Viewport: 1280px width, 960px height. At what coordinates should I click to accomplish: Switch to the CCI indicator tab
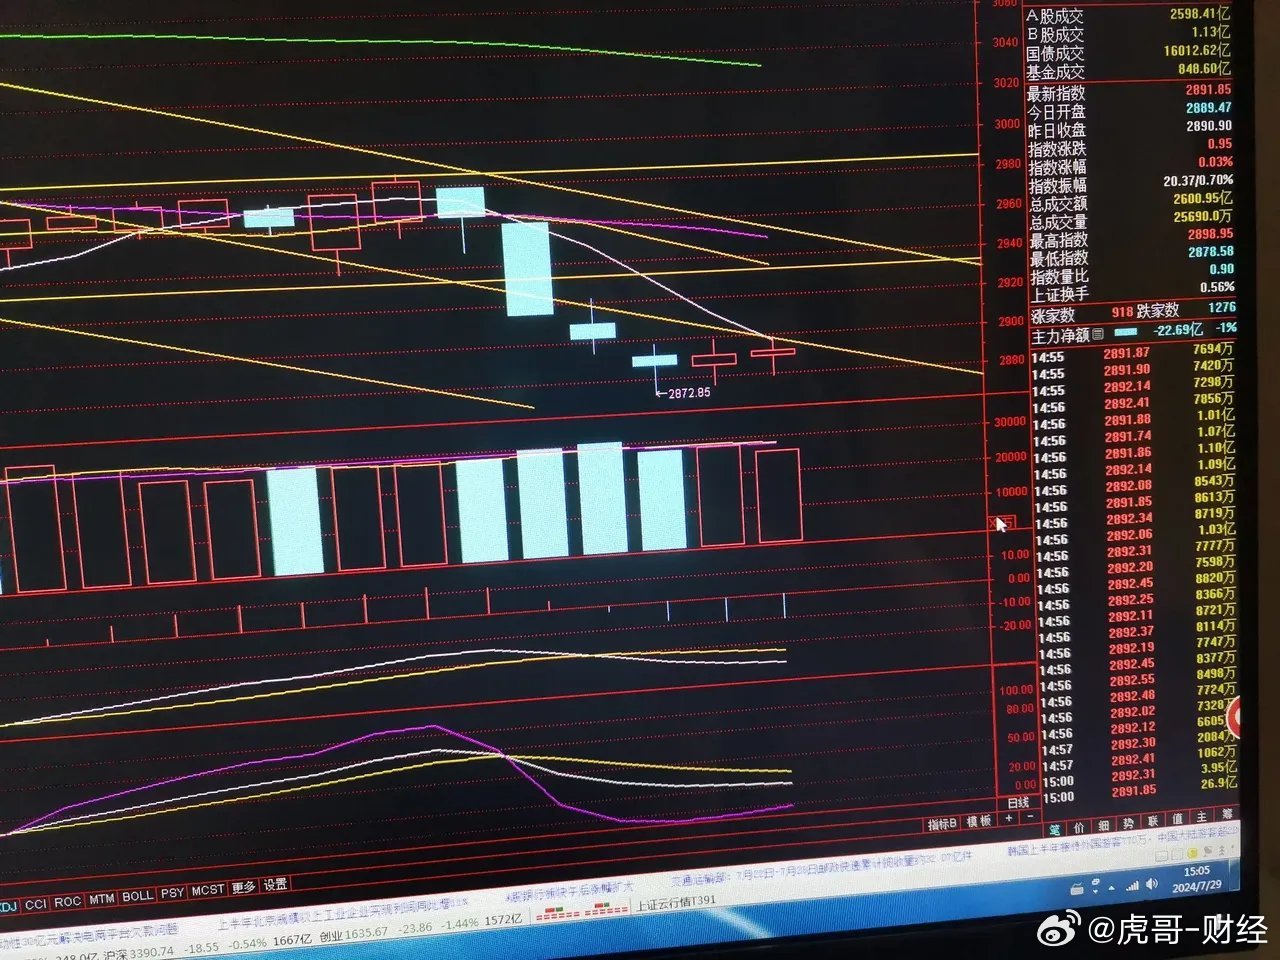point(36,904)
